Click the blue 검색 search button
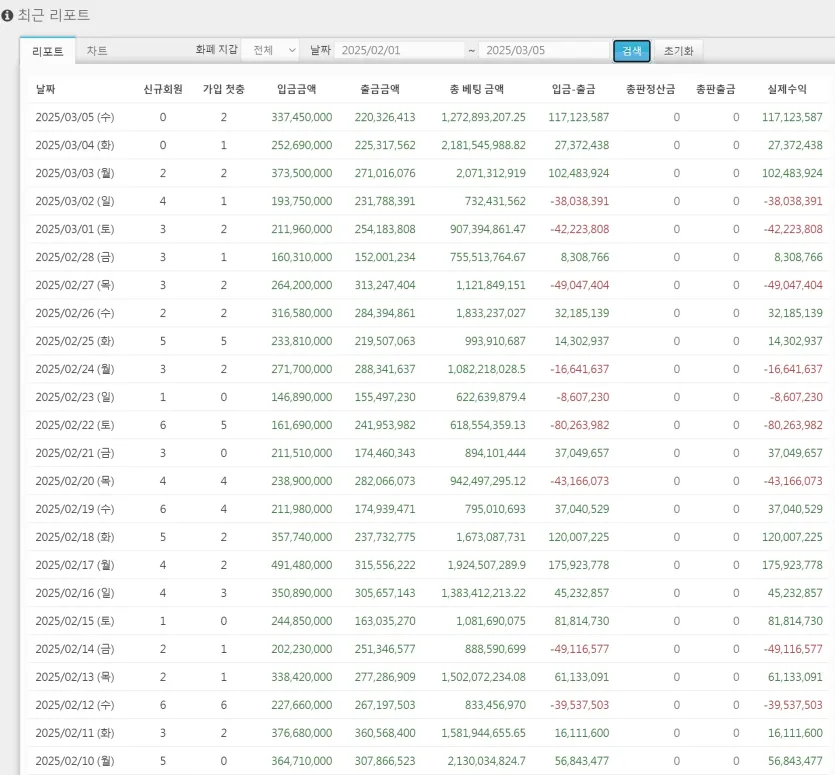835x775 pixels. (x=632, y=51)
